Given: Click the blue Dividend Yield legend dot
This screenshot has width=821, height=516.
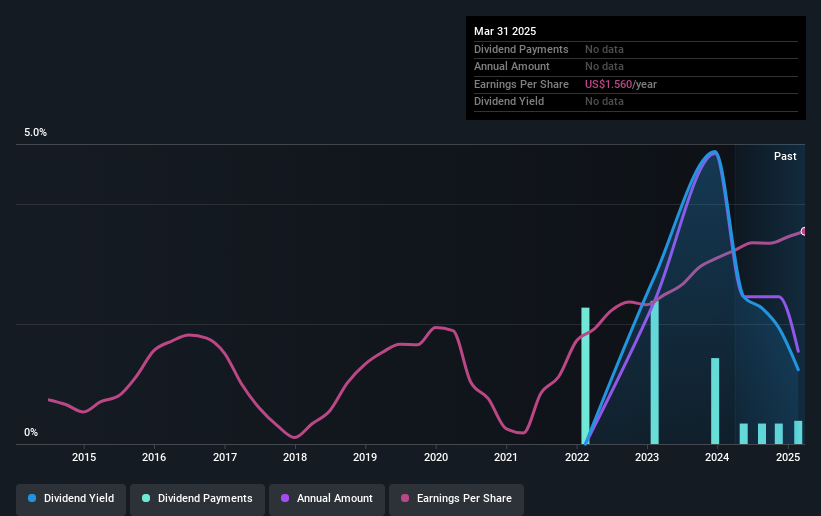Looking at the screenshot, I should click(x=32, y=498).
